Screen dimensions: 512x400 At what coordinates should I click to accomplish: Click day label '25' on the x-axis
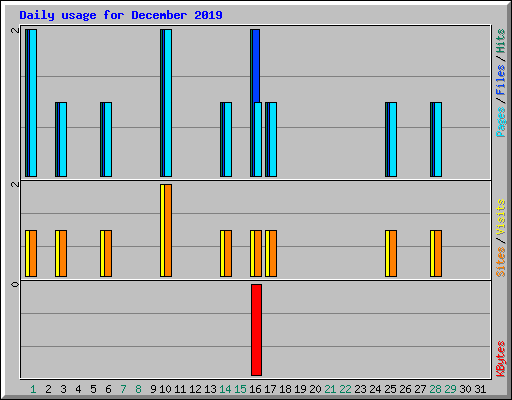[390, 389]
